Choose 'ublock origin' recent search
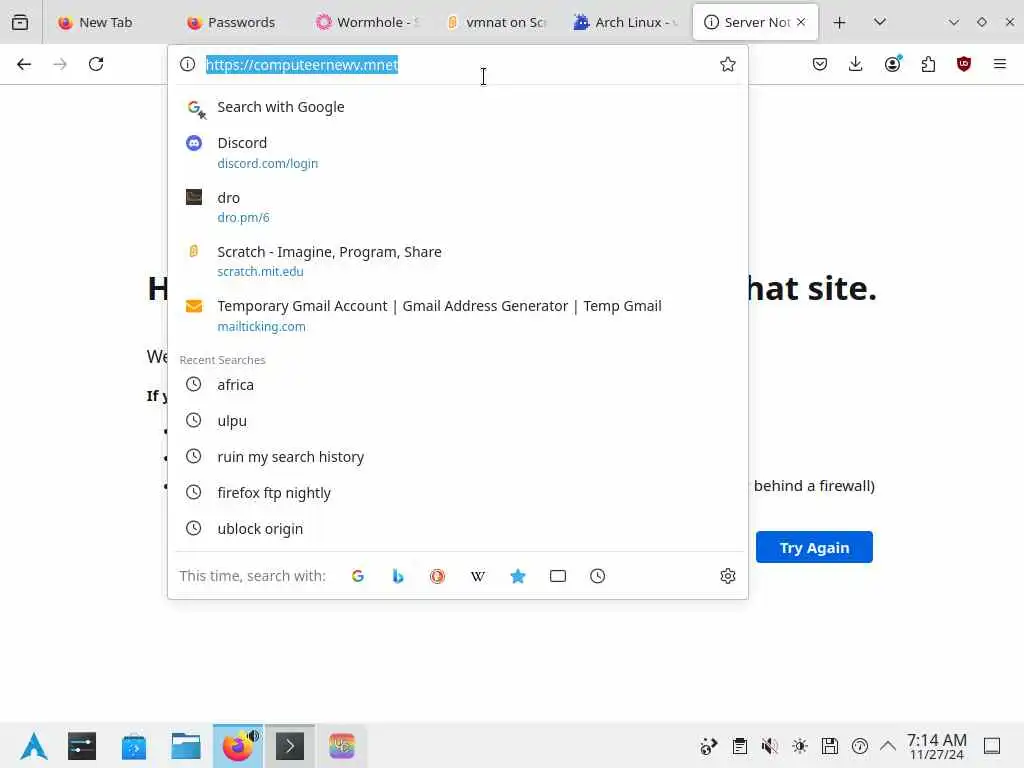The width and height of the screenshot is (1024, 768). [458, 528]
